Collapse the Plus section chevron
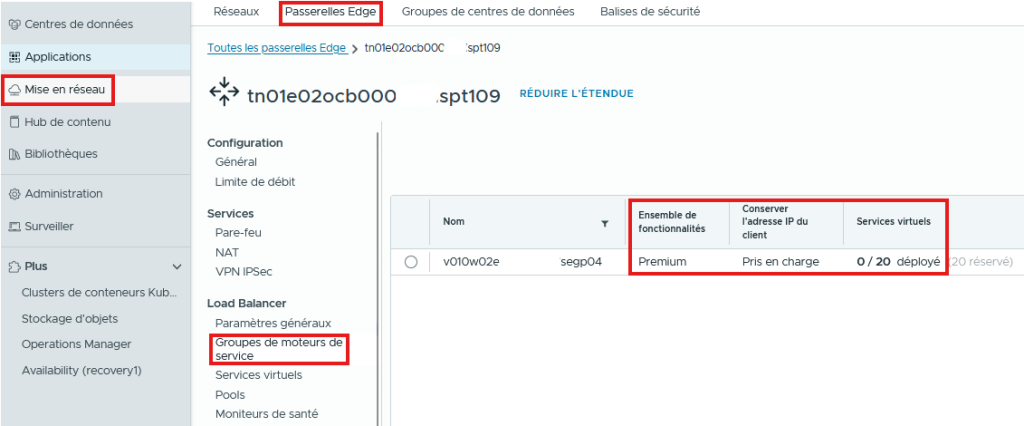 pos(177,267)
